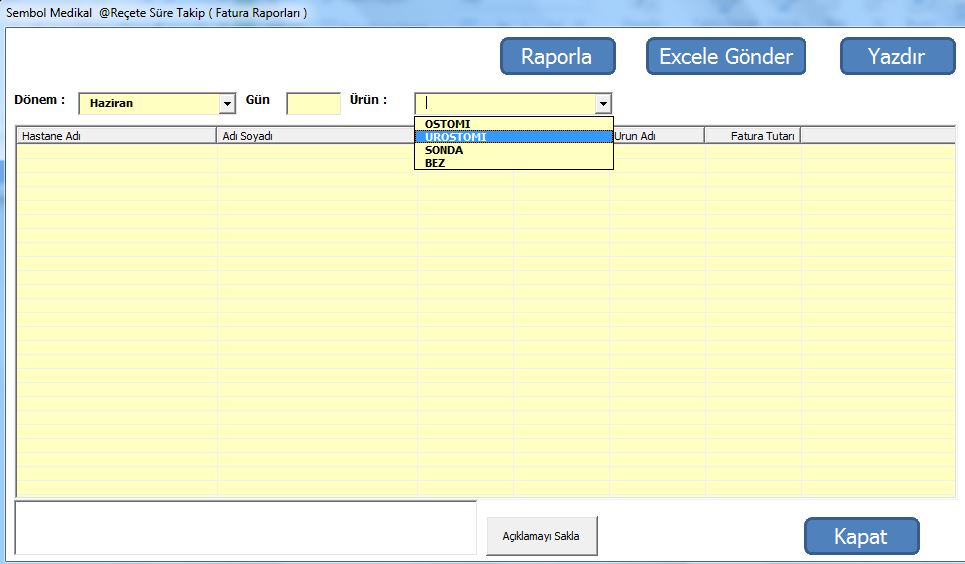This screenshot has width=965, height=564.
Task: Click the Dönem field showing Haziran
Action: [148, 103]
